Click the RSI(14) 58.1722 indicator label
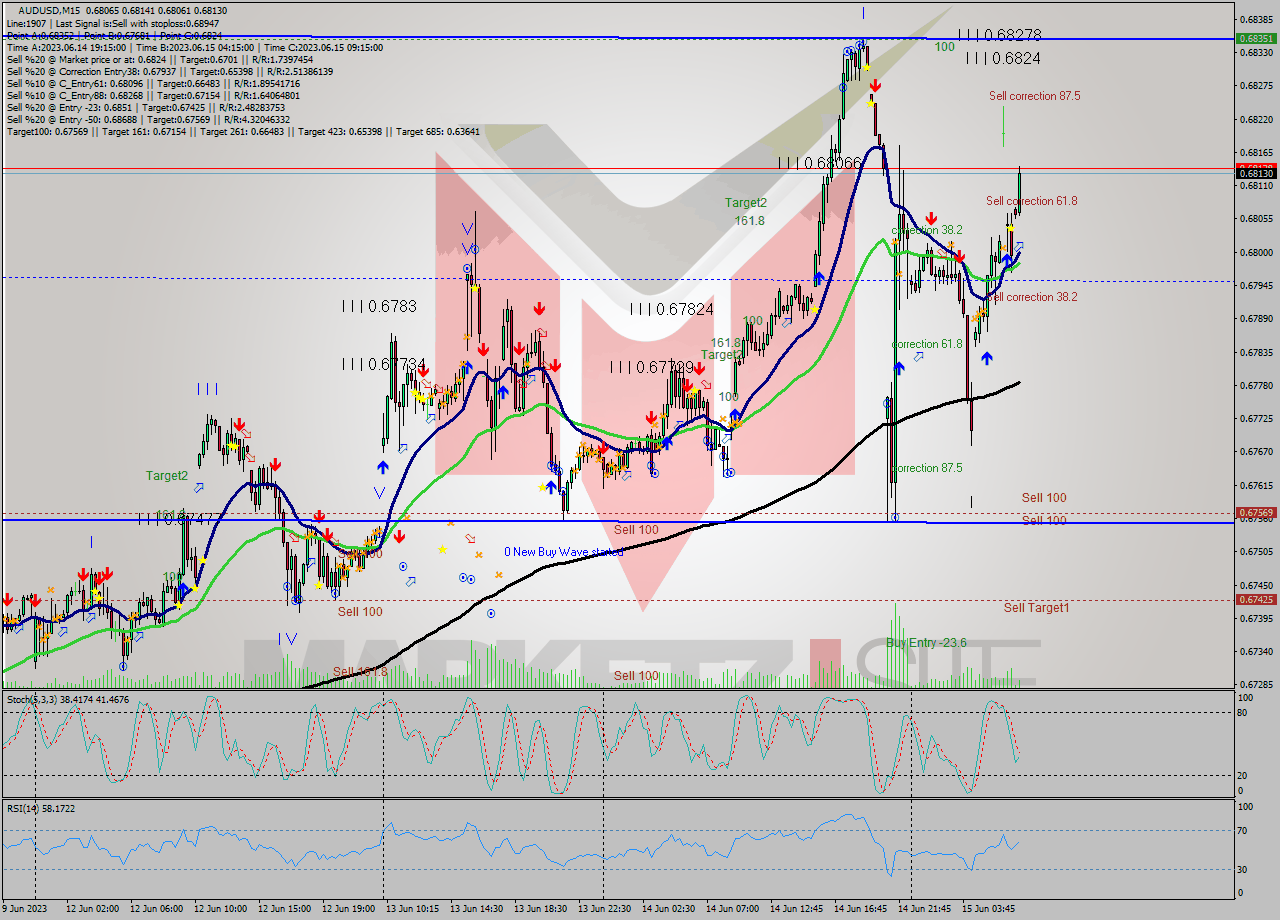Image resolution: width=1280 pixels, height=920 pixels. click(x=41, y=808)
